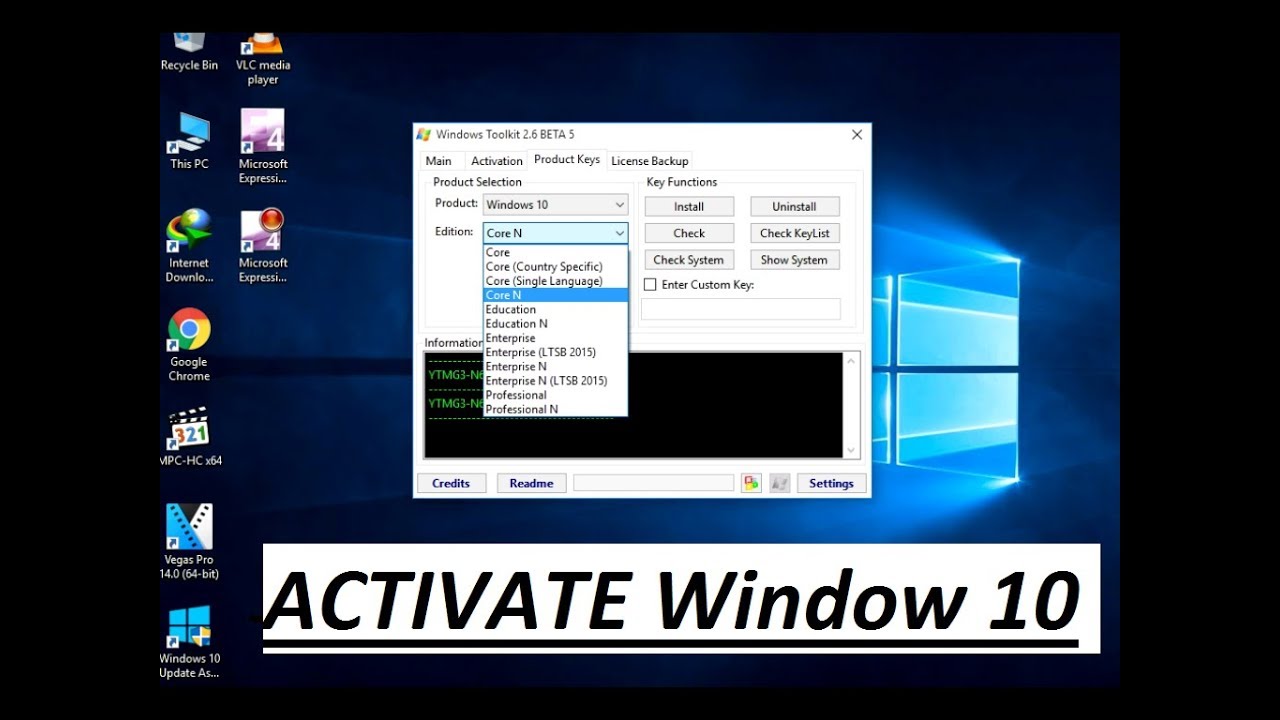Click the Windows Toolkit title bar logo
The height and width of the screenshot is (720, 1280).
tap(424, 135)
